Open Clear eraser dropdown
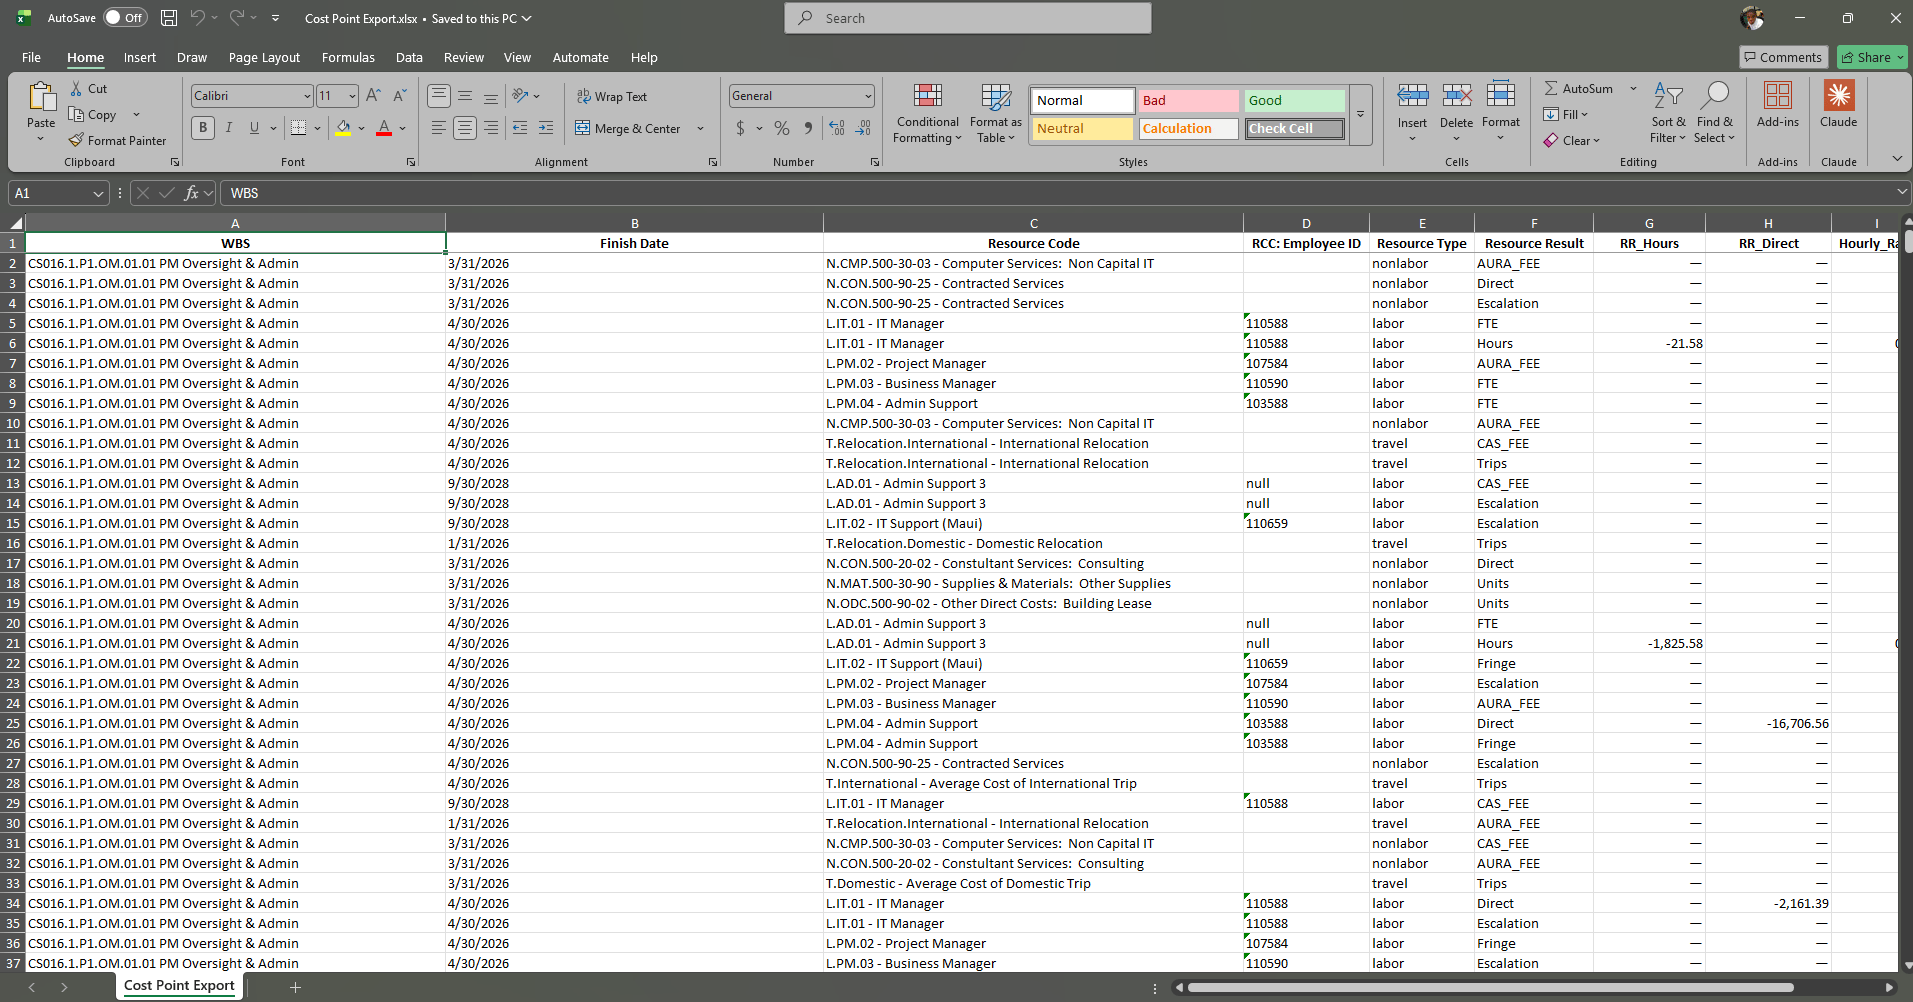The image size is (1913, 1002). tap(1572, 141)
